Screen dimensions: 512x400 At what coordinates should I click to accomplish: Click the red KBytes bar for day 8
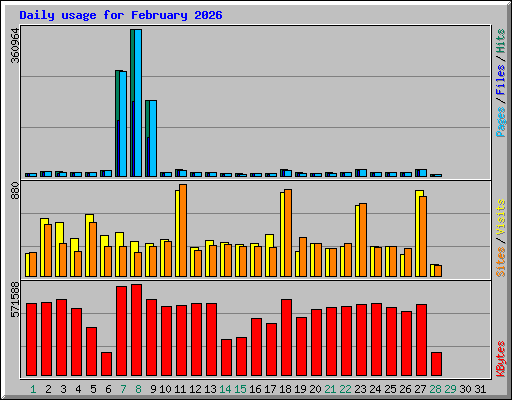[137, 330]
